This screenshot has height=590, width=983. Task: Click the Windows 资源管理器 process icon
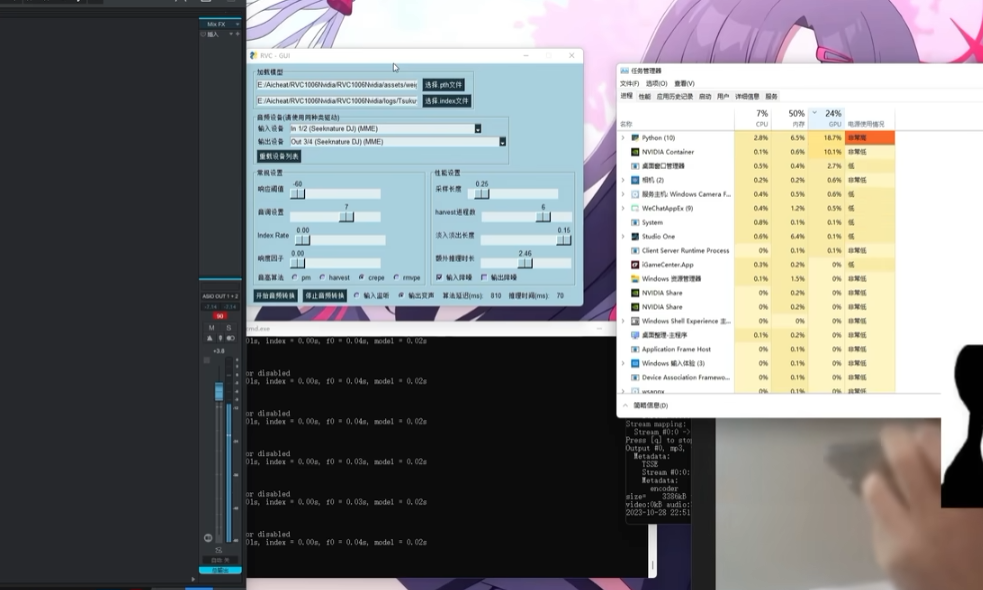(634, 278)
